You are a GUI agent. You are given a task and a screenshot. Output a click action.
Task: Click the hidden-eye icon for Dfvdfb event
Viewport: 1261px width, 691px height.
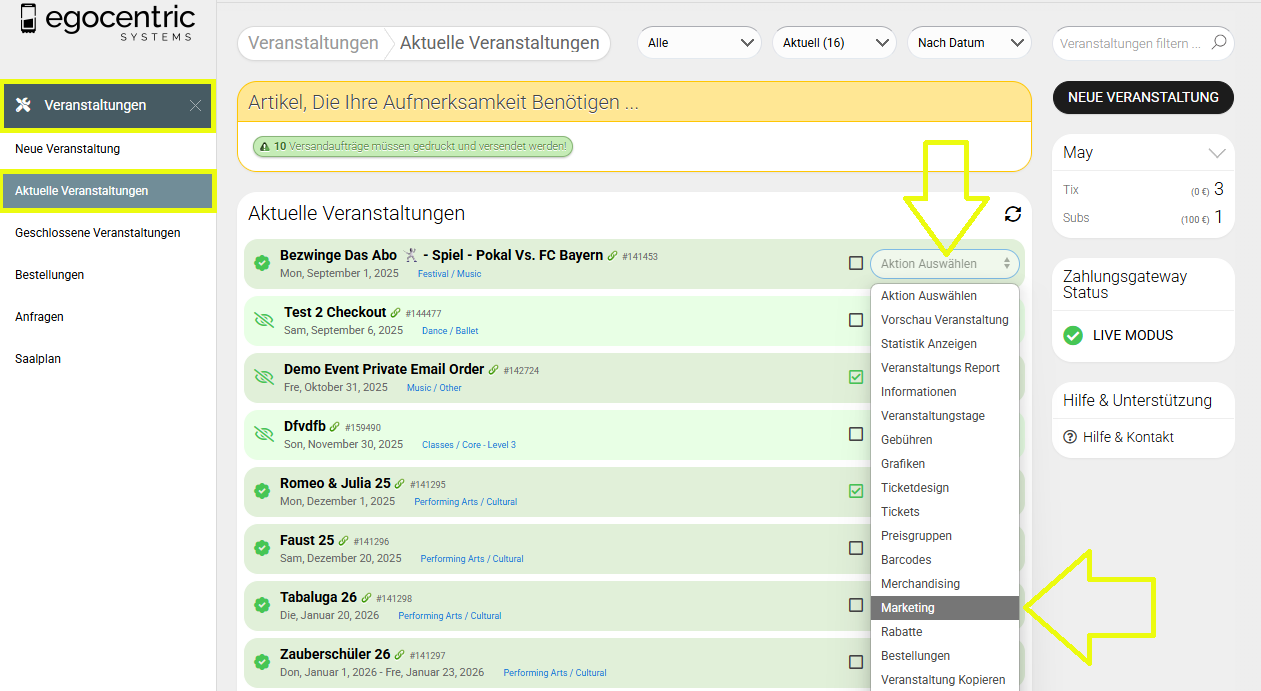click(x=264, y=434)
